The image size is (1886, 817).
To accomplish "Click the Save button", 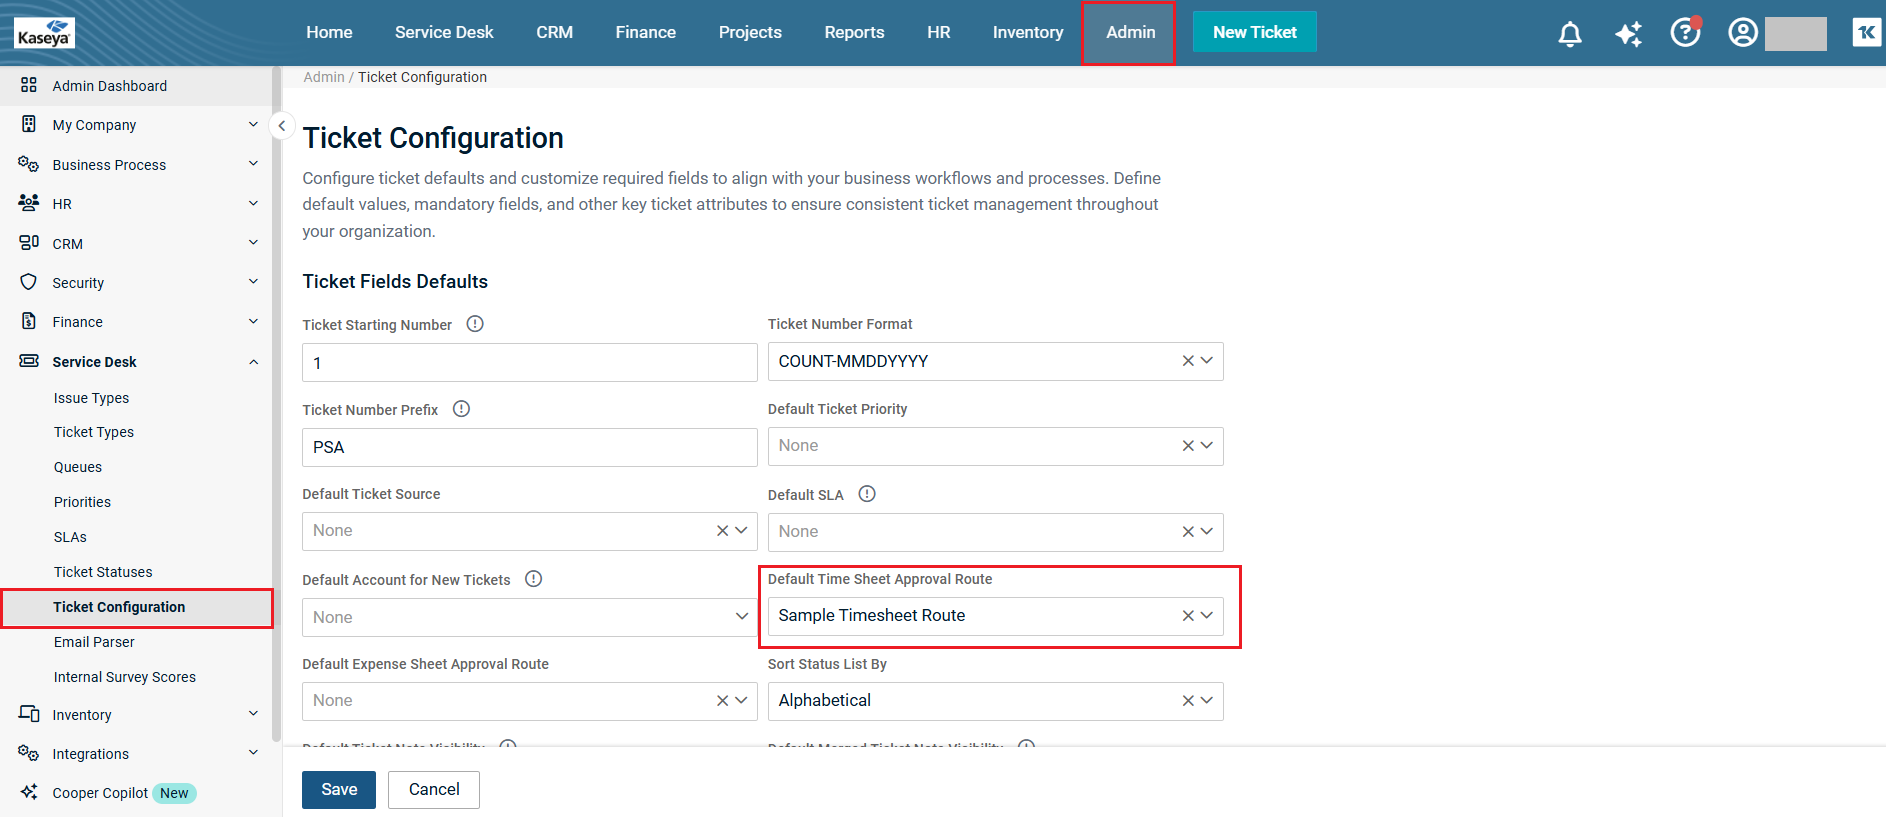I will click(x=339, y=790).
